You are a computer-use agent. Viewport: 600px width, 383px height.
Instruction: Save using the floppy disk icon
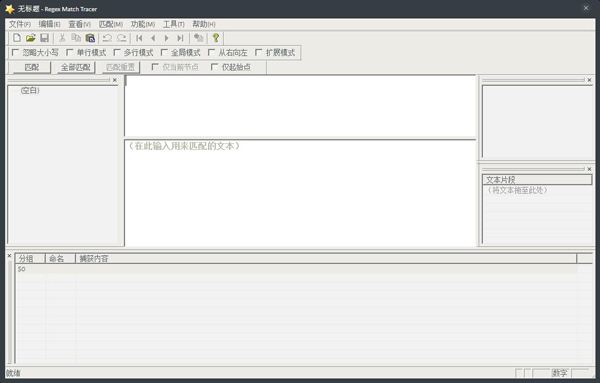tap(44, 38)
